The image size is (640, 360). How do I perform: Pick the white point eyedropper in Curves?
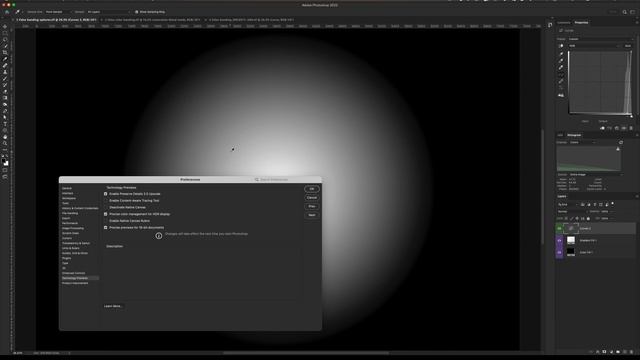coord(561,67)
